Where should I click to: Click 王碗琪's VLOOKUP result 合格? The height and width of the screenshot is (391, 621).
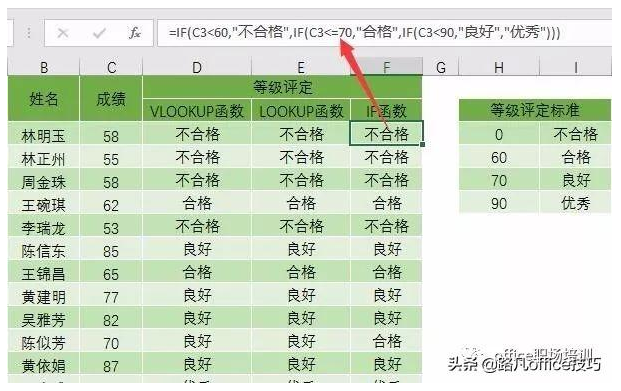197,203
